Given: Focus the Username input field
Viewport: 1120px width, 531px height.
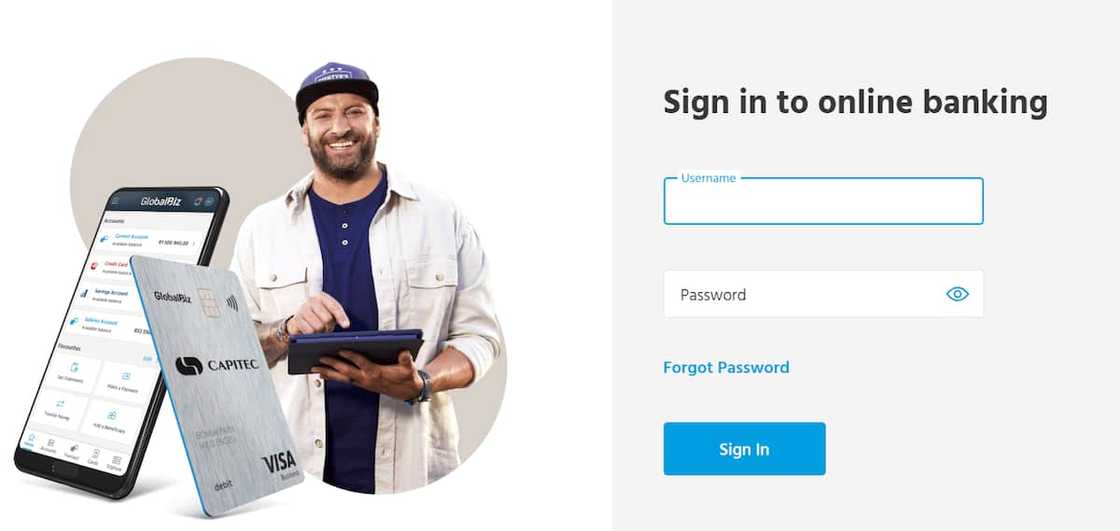Looking at the screenshot, I should [x=823, y=201].
